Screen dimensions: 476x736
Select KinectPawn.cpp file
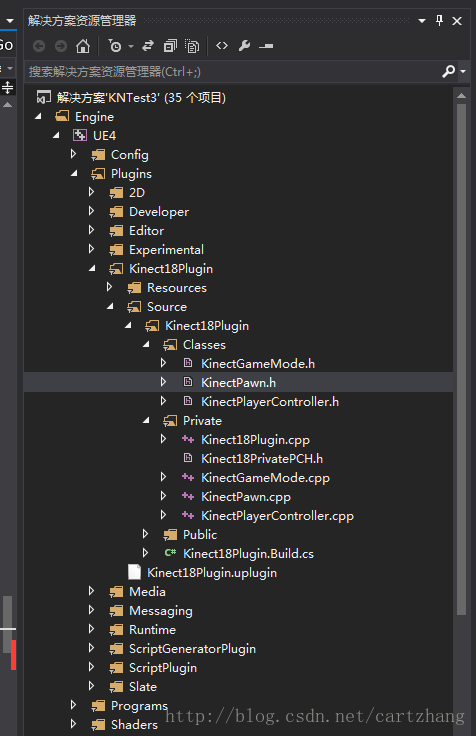[x=246, y=497]
